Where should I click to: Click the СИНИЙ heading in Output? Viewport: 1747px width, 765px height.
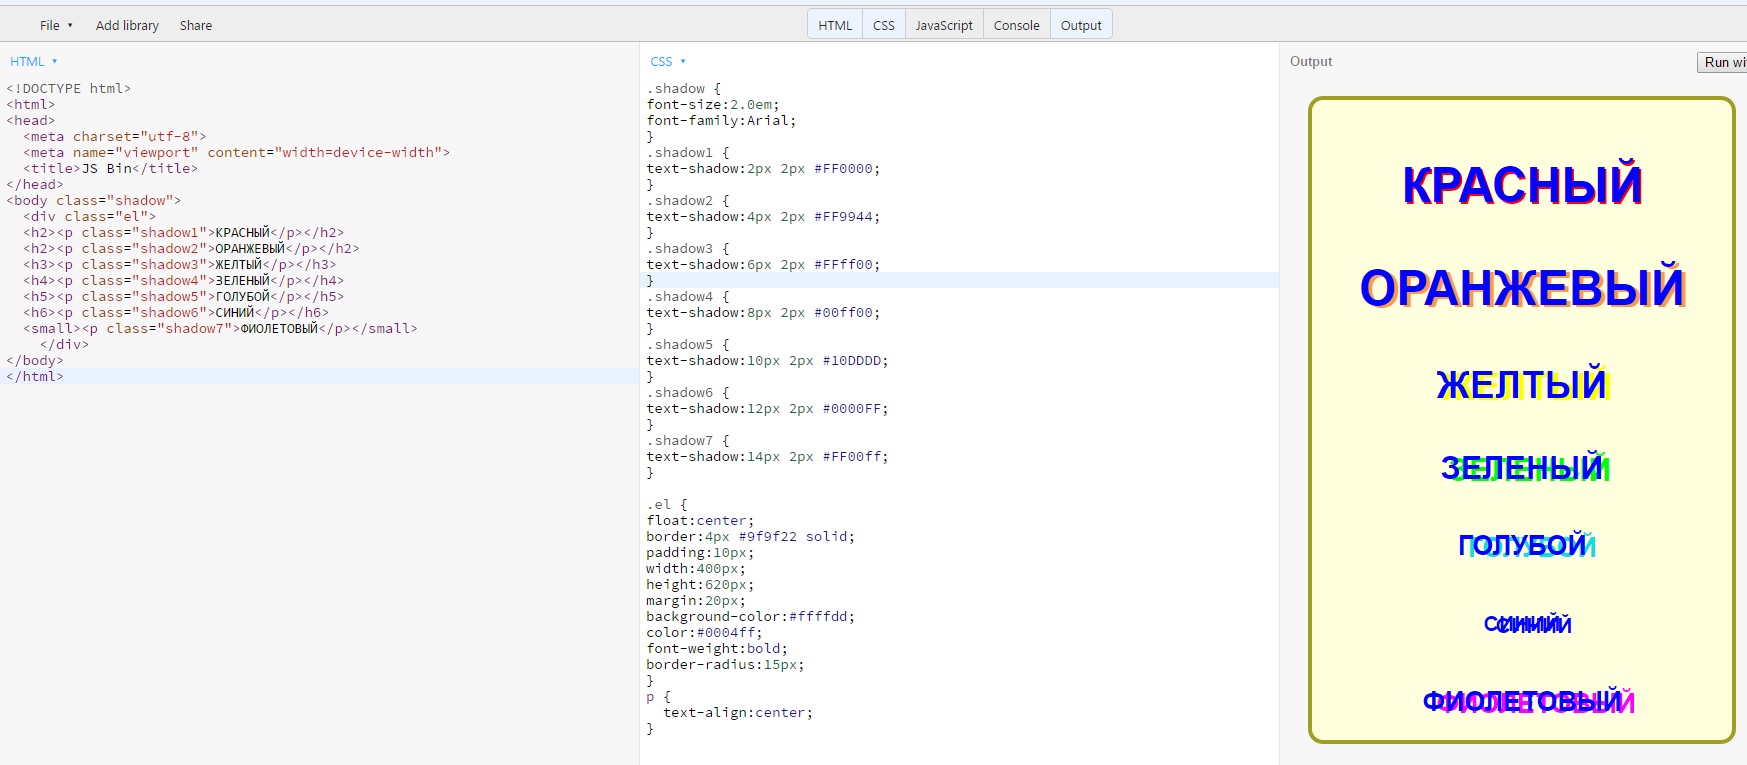click(x=1527, y=625)
